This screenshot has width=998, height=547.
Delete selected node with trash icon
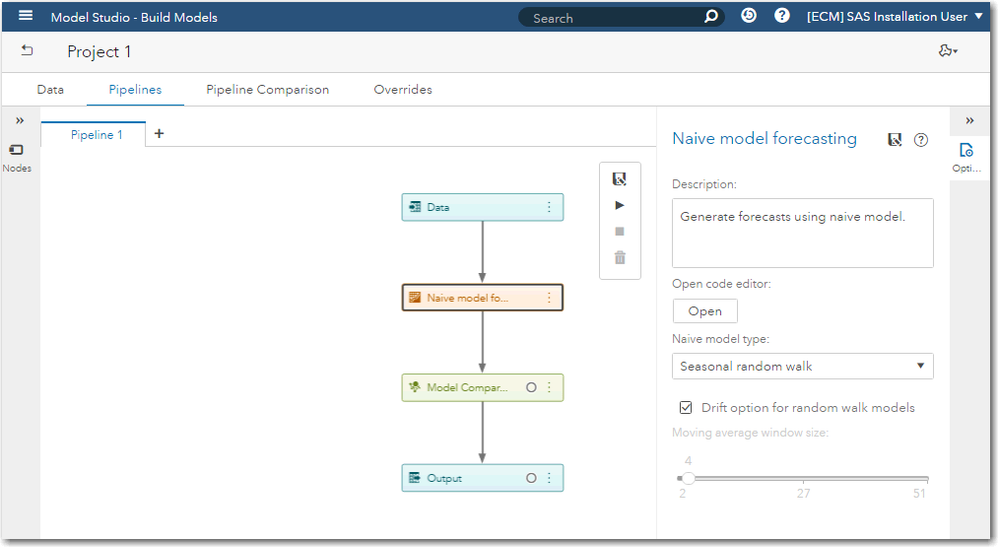coord(620,258)
